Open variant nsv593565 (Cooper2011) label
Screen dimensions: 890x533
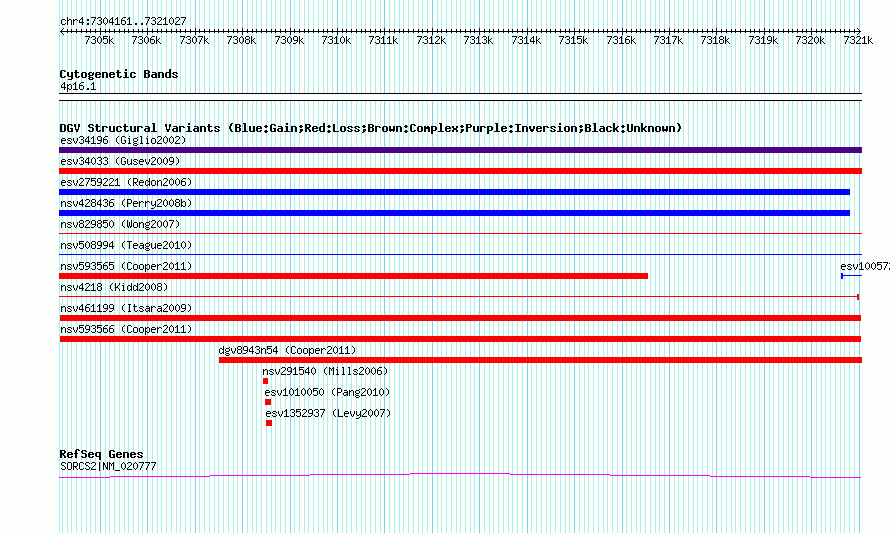click(126, 266)
